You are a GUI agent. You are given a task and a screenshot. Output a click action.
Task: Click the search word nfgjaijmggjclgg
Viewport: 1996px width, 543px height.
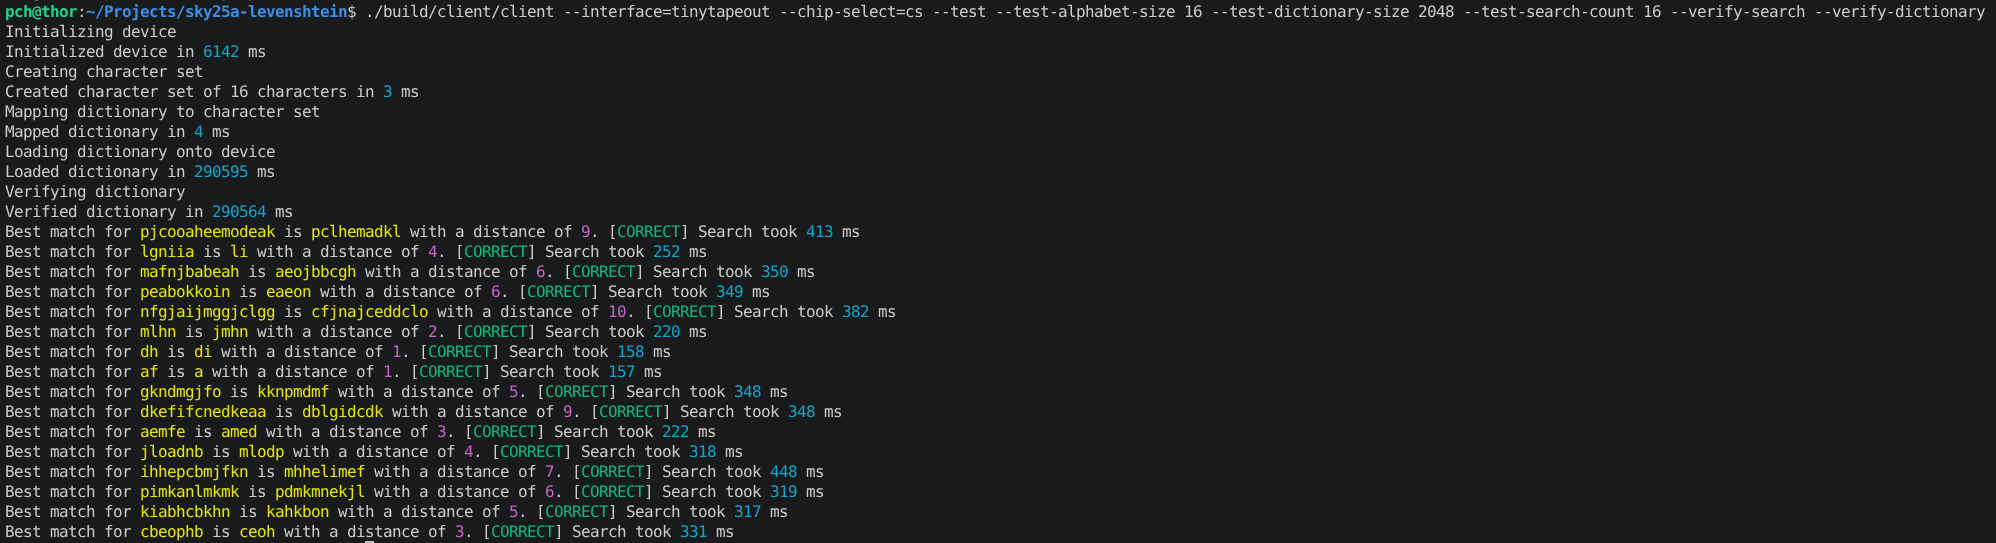pos(207,312)
